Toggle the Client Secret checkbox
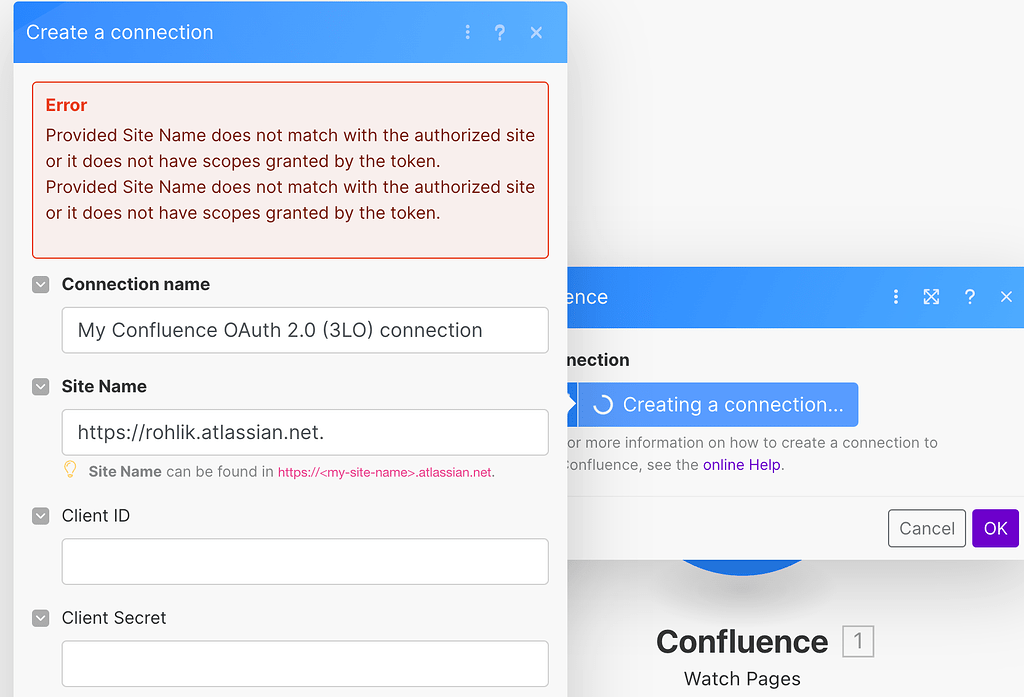The image size is (1024, 697). [40, 618]
